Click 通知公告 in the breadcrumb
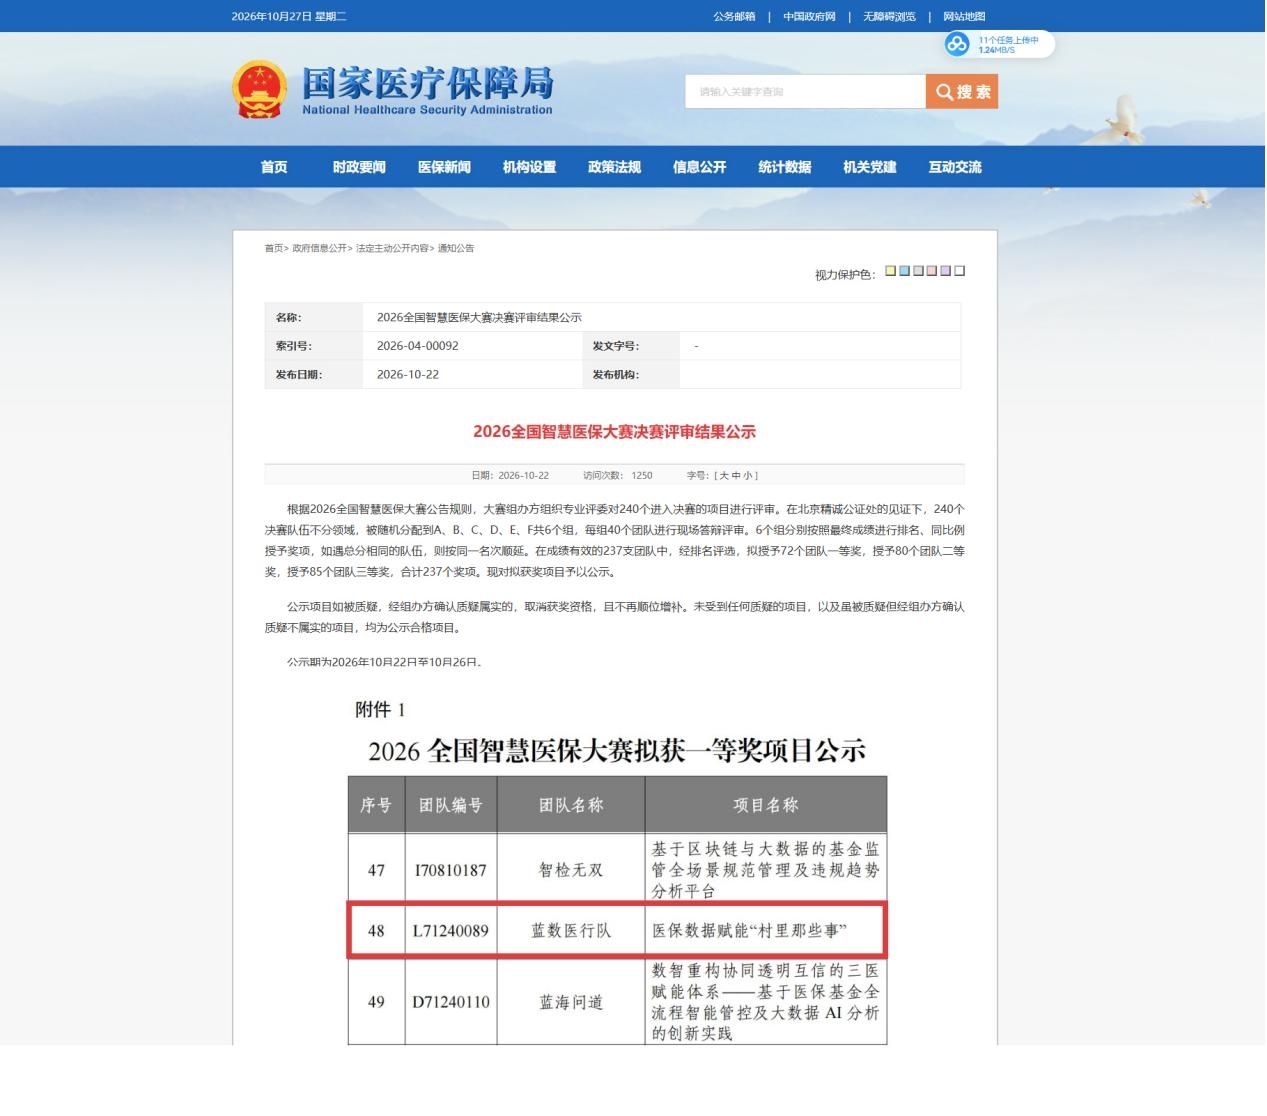Screen dimensions: 1267x1116 (x=456, y=248)
